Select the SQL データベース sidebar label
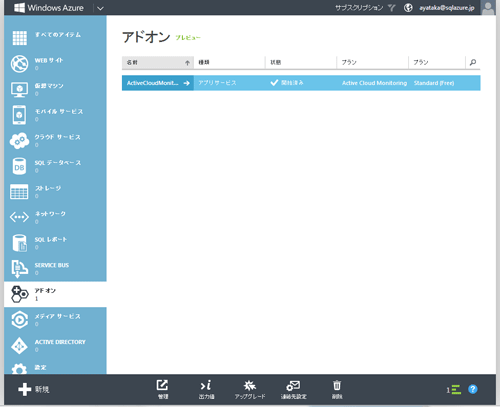Image resolution: width=500 pixels, height=407 pixels. click(58, 163)
